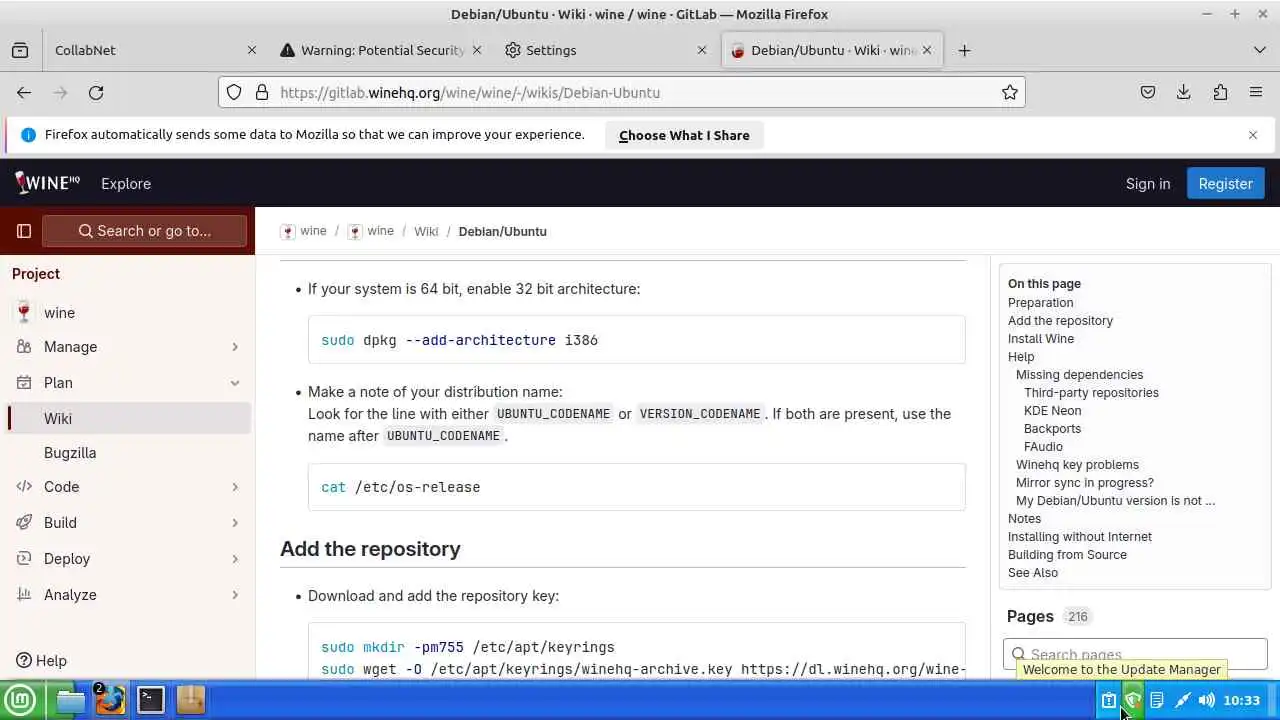Open the Explore menu link
The height and width of the screenshot is (720, 1280).
126,184
